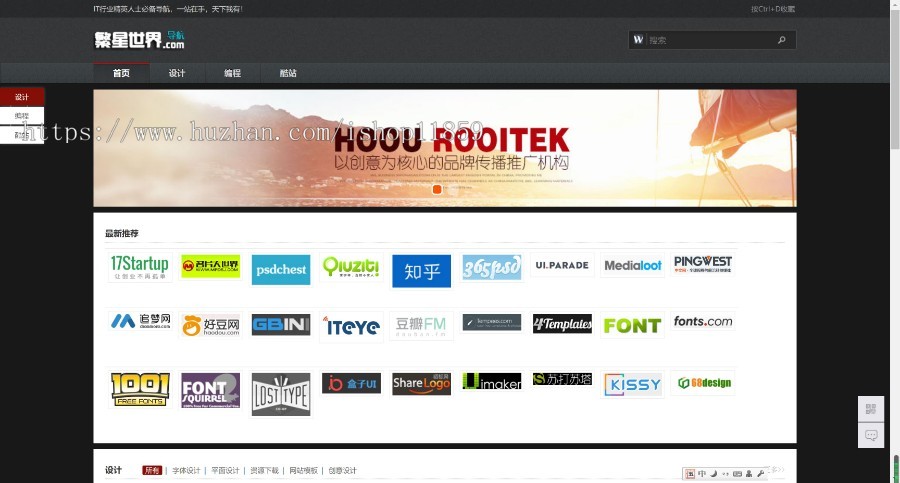Filter by 字体设计 category
The image size is (900, 483).
[186, 470]
